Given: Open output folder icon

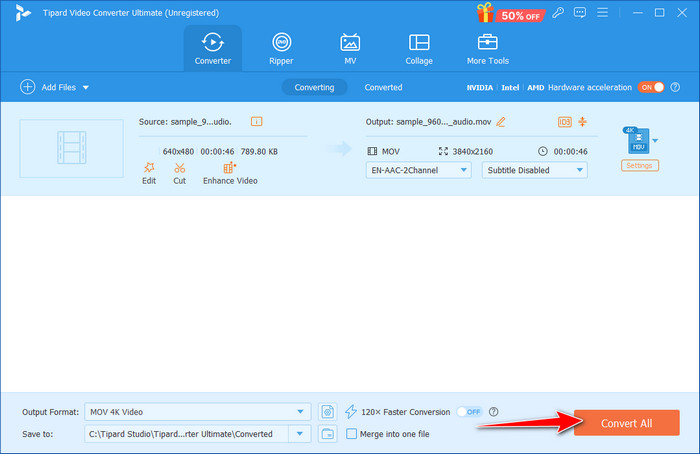Looking at the screenshot, I should [328, 434].
